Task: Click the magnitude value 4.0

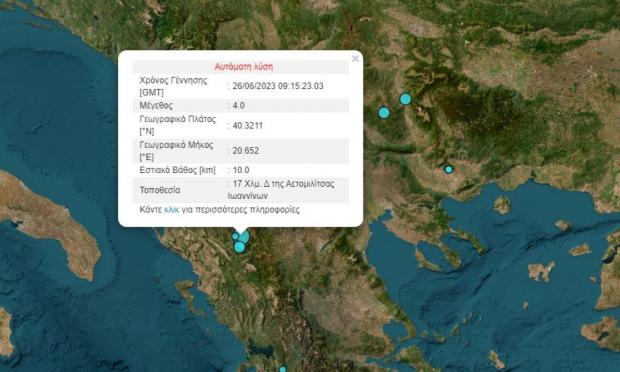Action: (x=238, y=106)
